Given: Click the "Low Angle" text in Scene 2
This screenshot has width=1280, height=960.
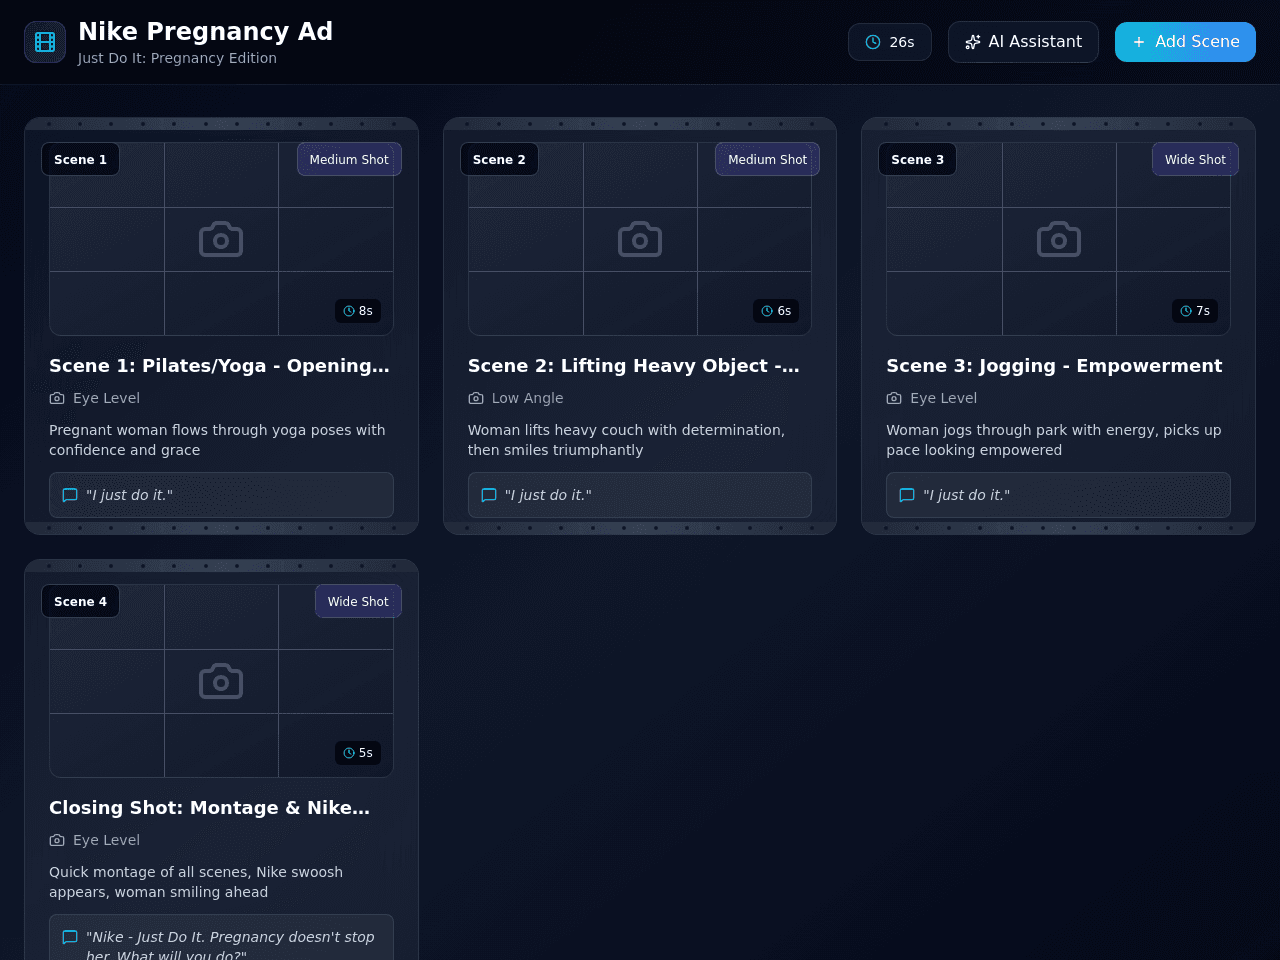Looking at the screenshot, I should [x=527, y=398].
